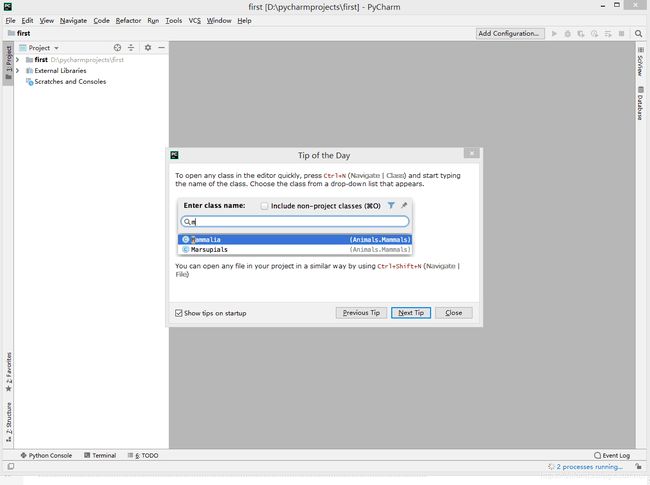The height and width of the screenshot is (485, 650).
Task: Open the Database side tab
Action: pos(640,103)
